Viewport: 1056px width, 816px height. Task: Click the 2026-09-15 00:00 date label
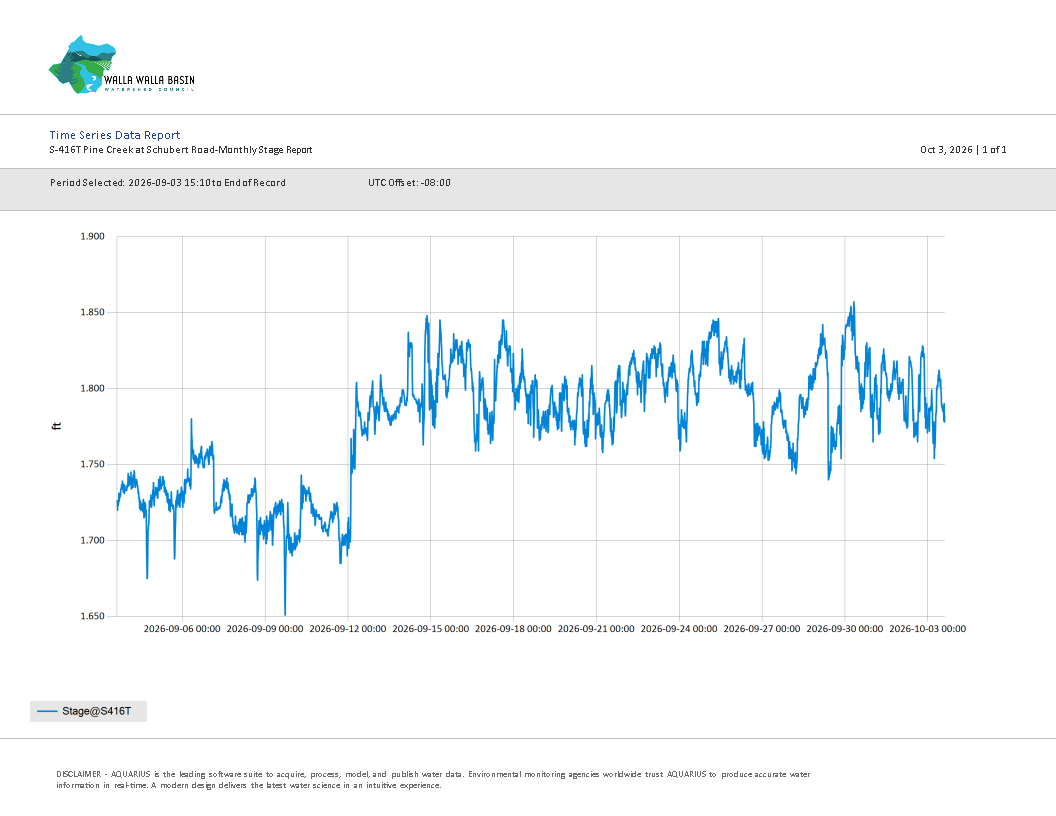tap(430, 629)
